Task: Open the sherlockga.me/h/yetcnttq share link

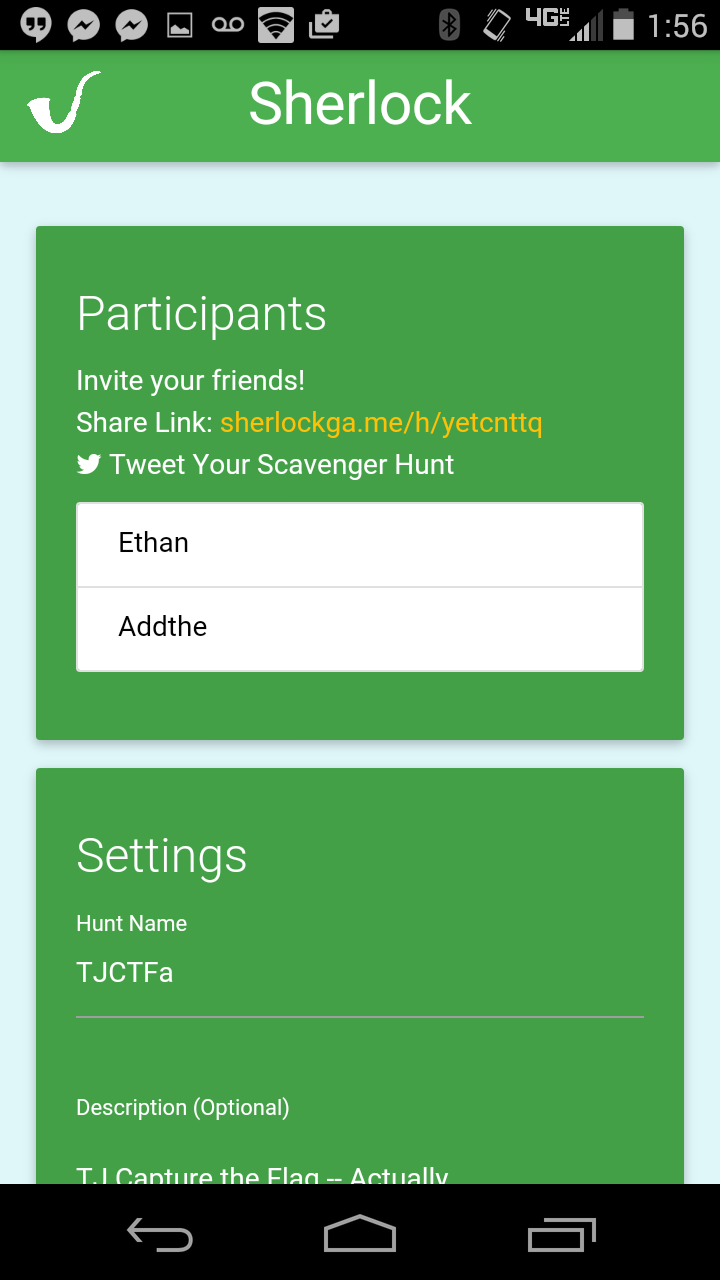Action: click(381, 423)
